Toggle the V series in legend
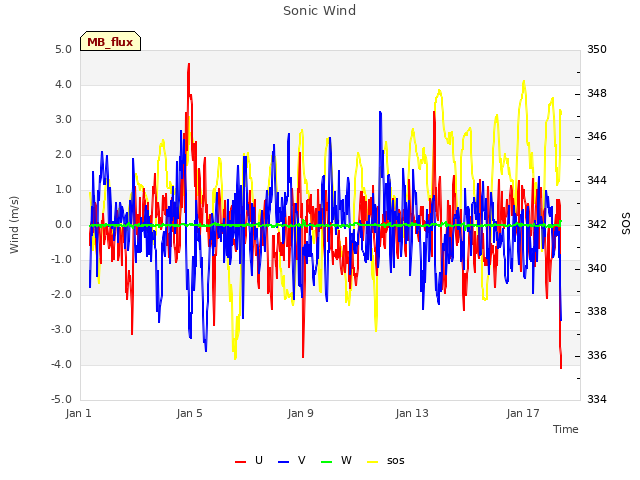The image size is (640, 480). coord(291,460)
